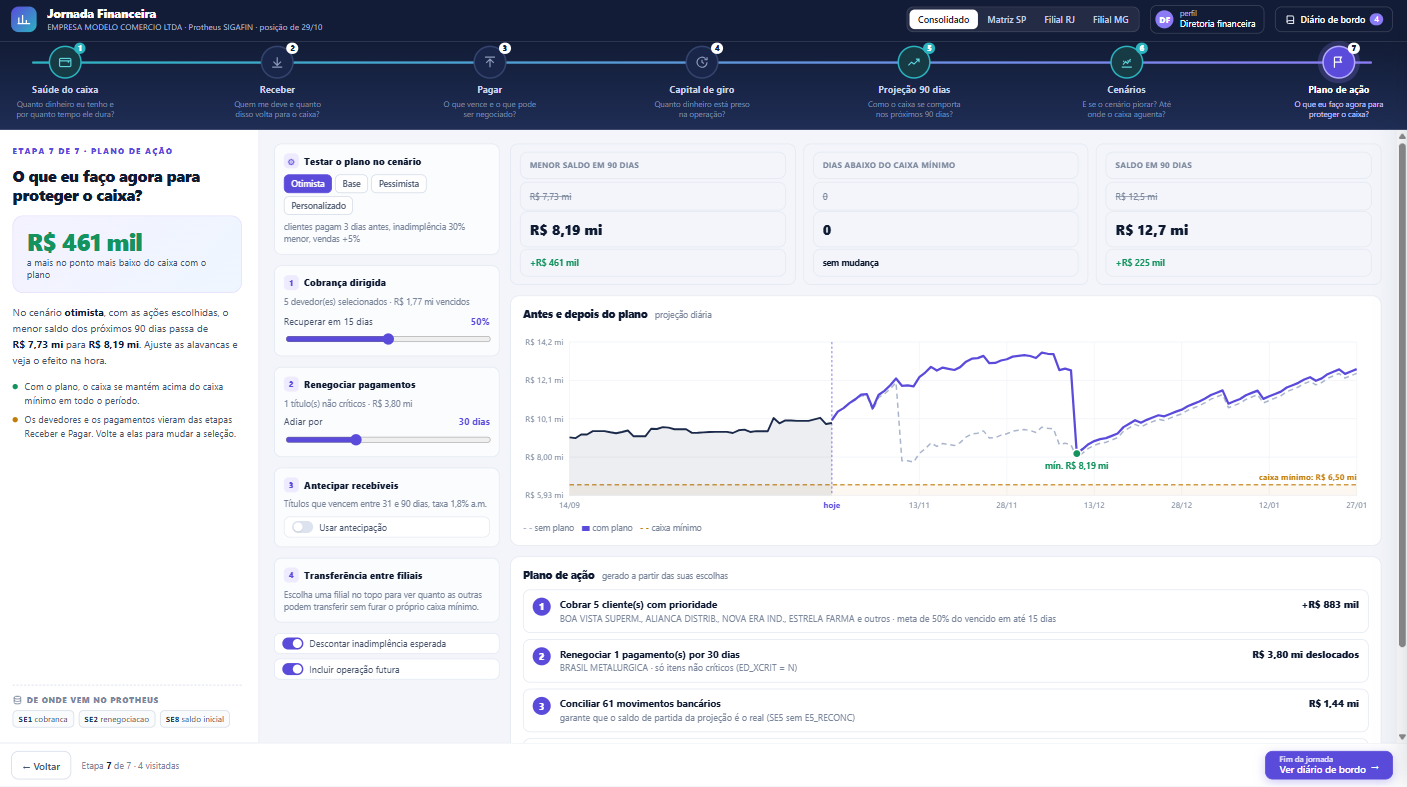1407x787 pixels.
Task: Click the R$ 3,80 mi deslocados amount
Action: (x=1305, y=655)
